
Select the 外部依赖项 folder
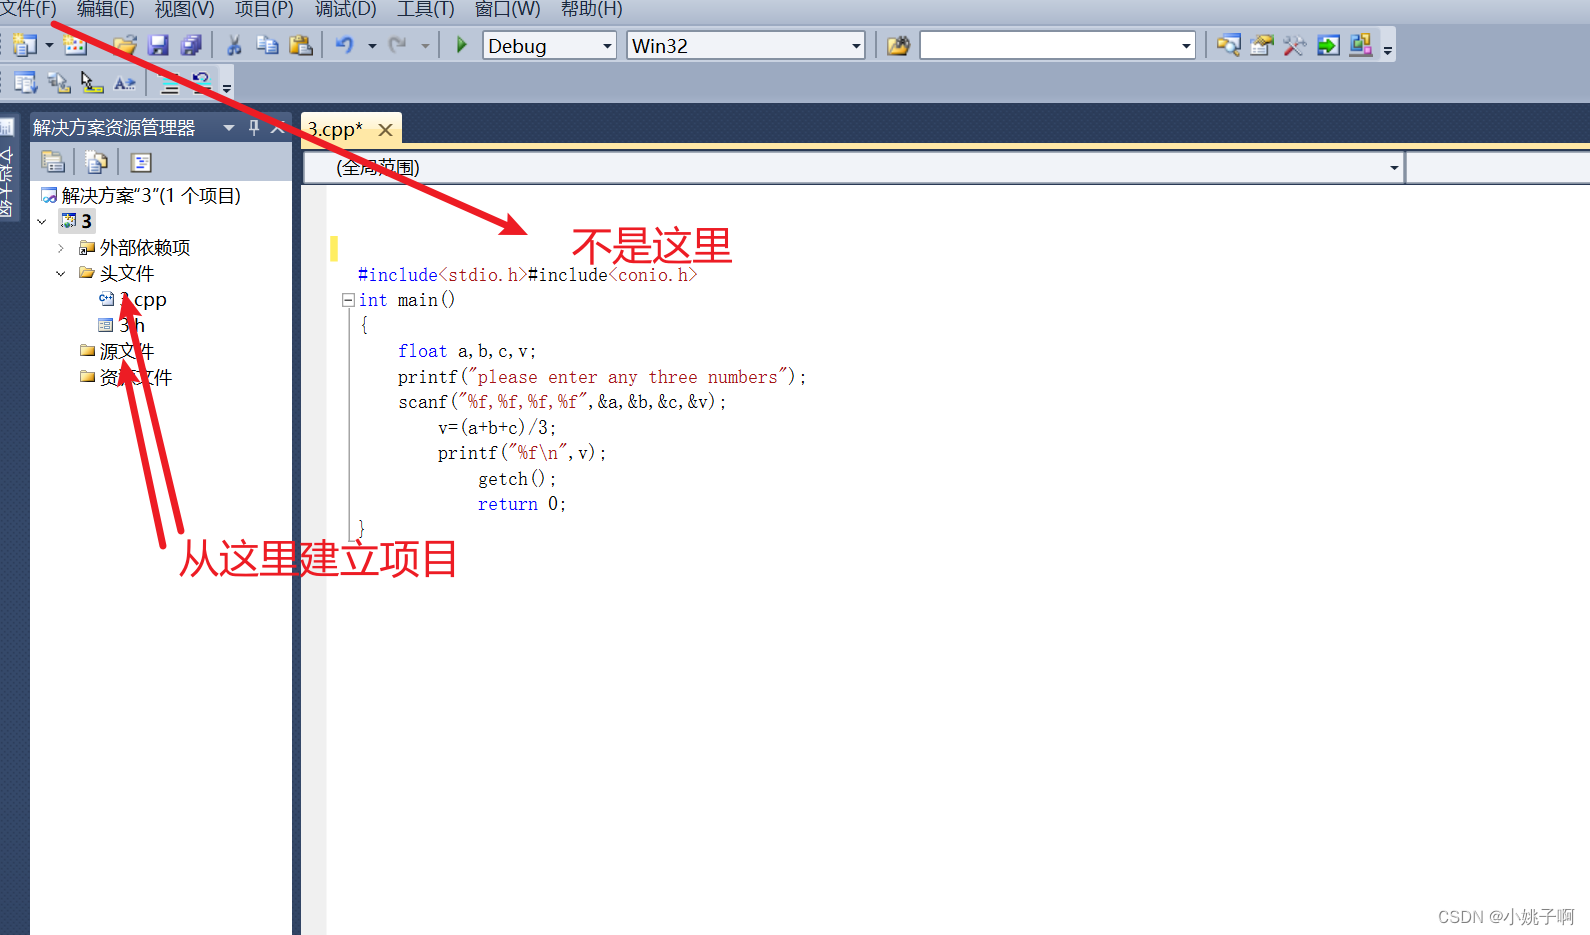coord(135,247)
